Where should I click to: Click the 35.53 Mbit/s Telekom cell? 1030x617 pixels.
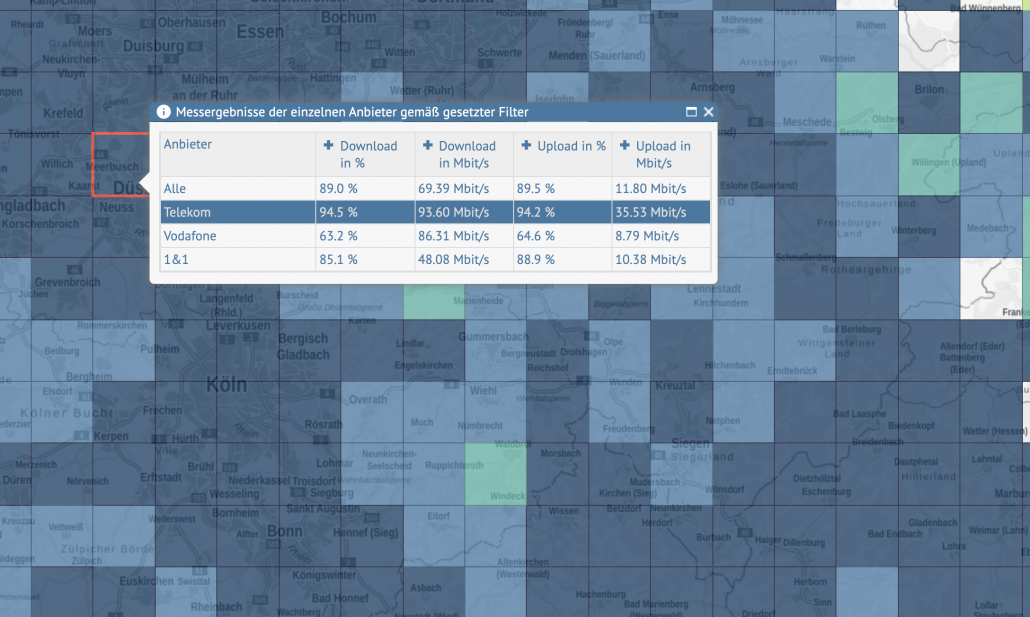point(661,212)
